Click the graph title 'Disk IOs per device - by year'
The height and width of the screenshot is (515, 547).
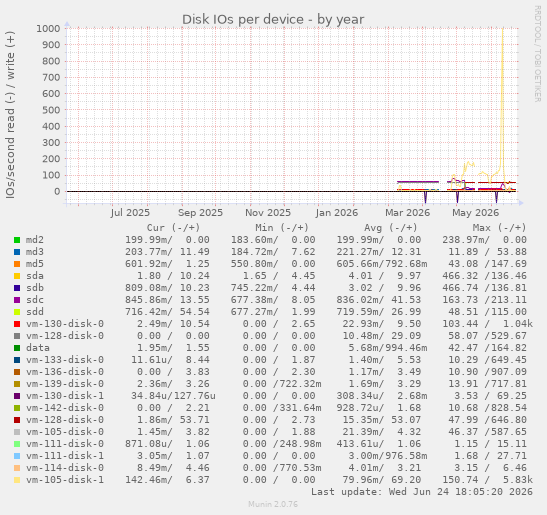[x=273, y=19]
